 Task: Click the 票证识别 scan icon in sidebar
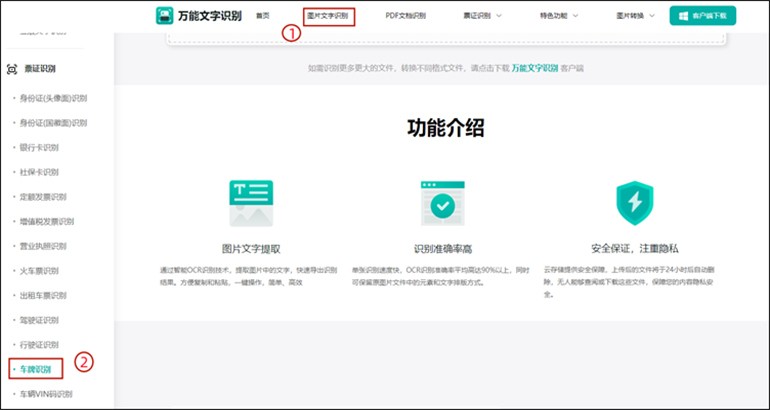click(x=12, y=69)
